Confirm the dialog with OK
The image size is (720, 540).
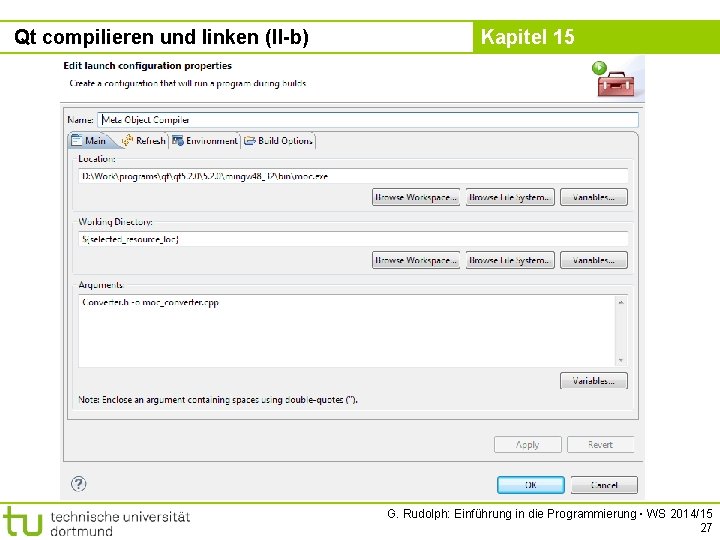click(x=531, y=485)
